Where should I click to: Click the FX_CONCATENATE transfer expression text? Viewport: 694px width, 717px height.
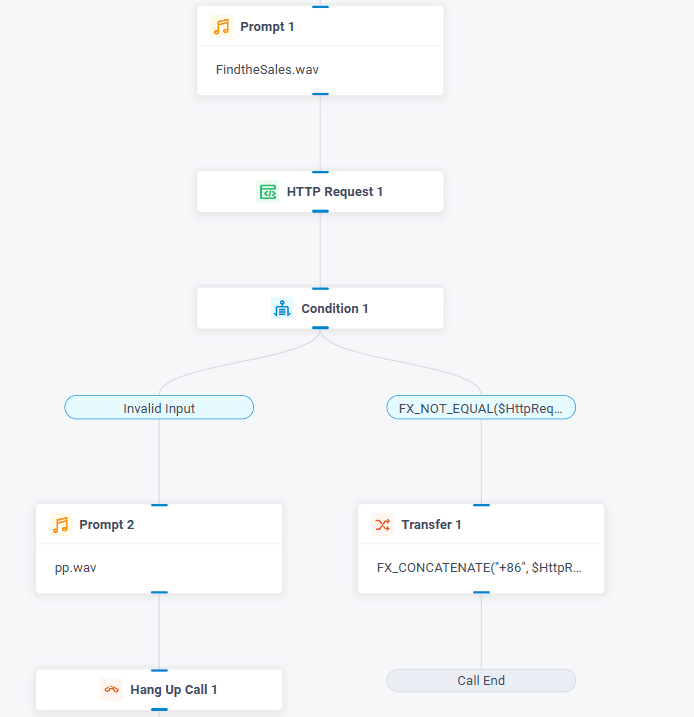point(479,568)
